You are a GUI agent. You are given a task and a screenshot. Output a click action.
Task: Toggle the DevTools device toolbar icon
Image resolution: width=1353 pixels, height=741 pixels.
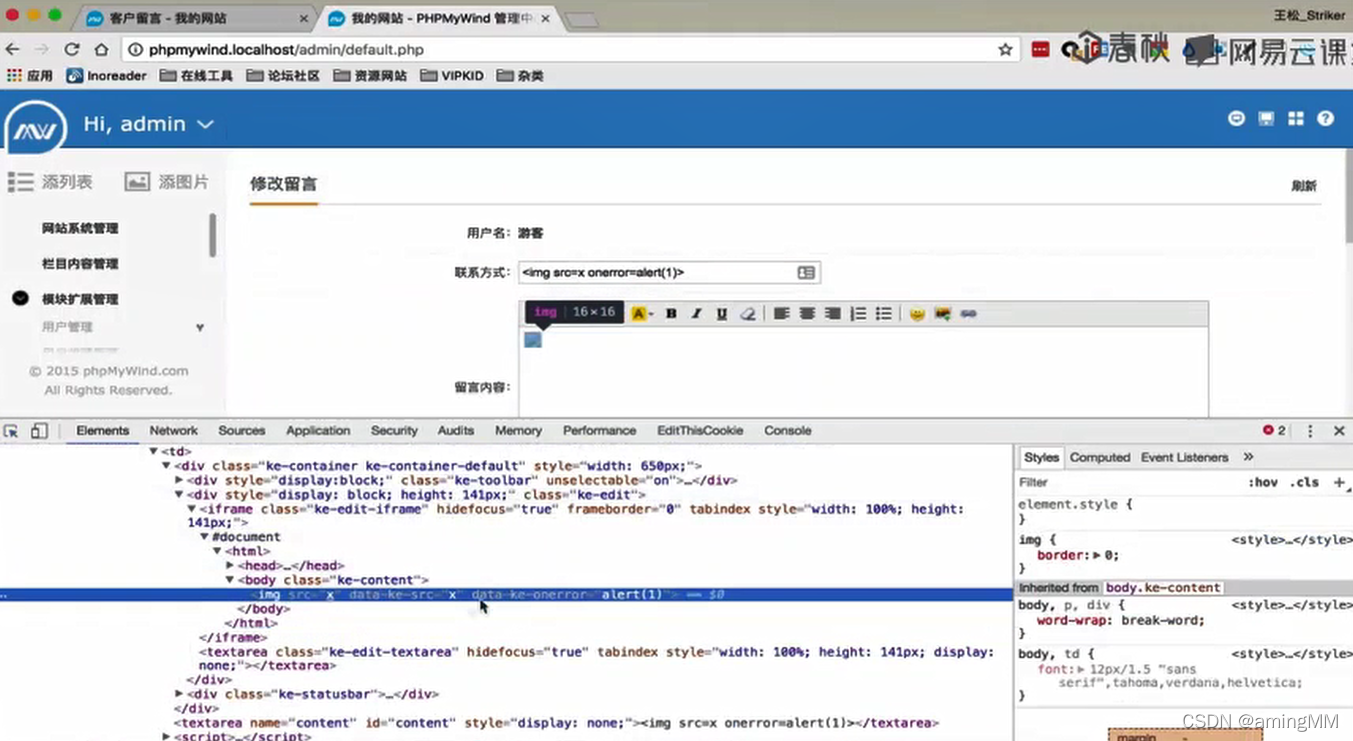pyautogui.click(x=39, y=431)
